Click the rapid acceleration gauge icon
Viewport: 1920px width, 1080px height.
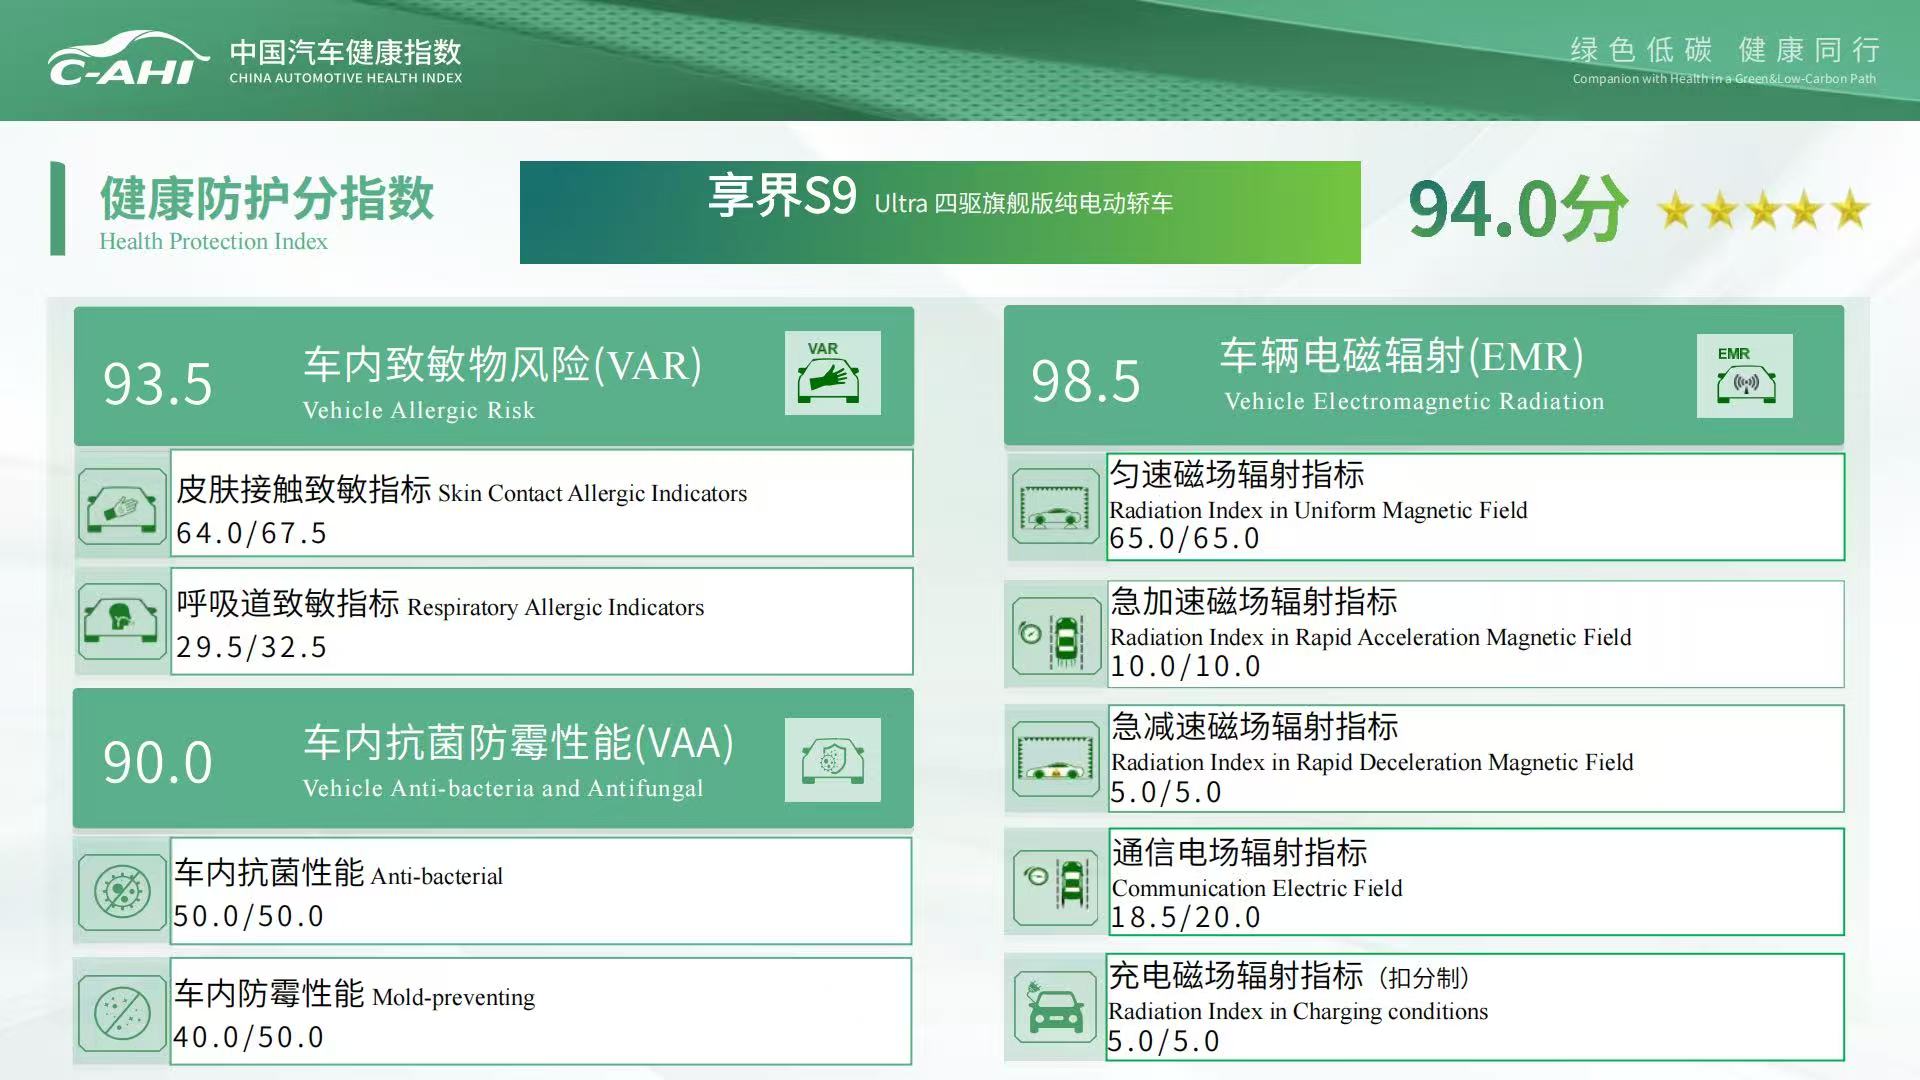coord(1055,633)
